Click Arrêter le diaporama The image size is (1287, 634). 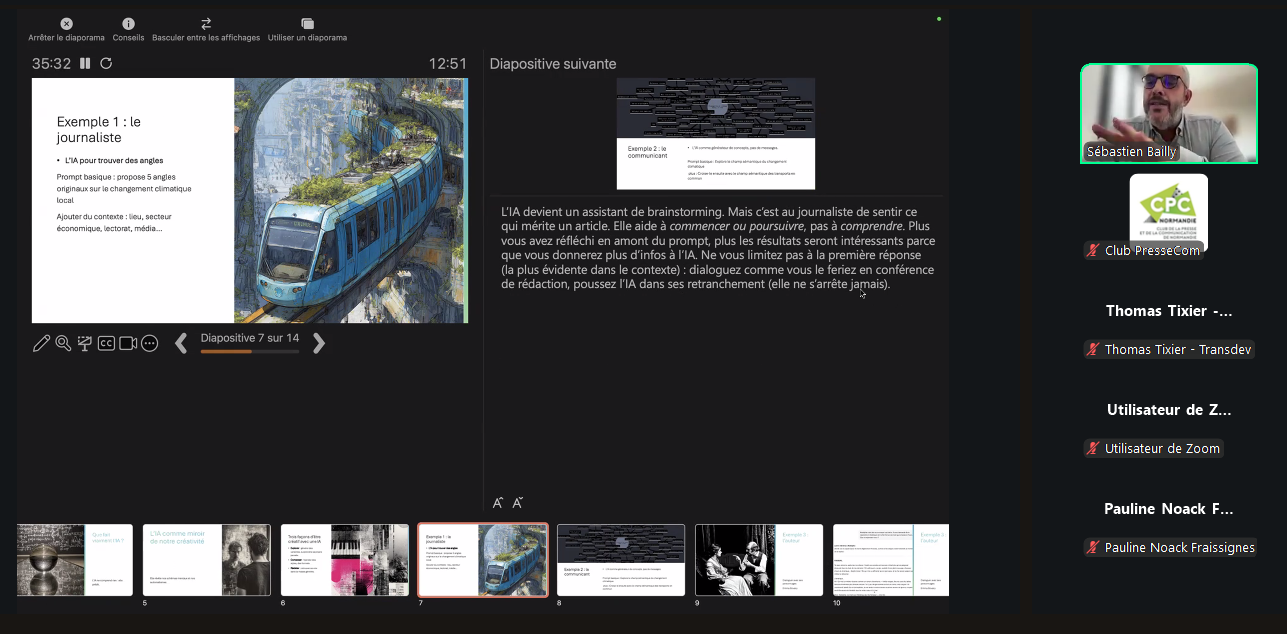(66, 29)
